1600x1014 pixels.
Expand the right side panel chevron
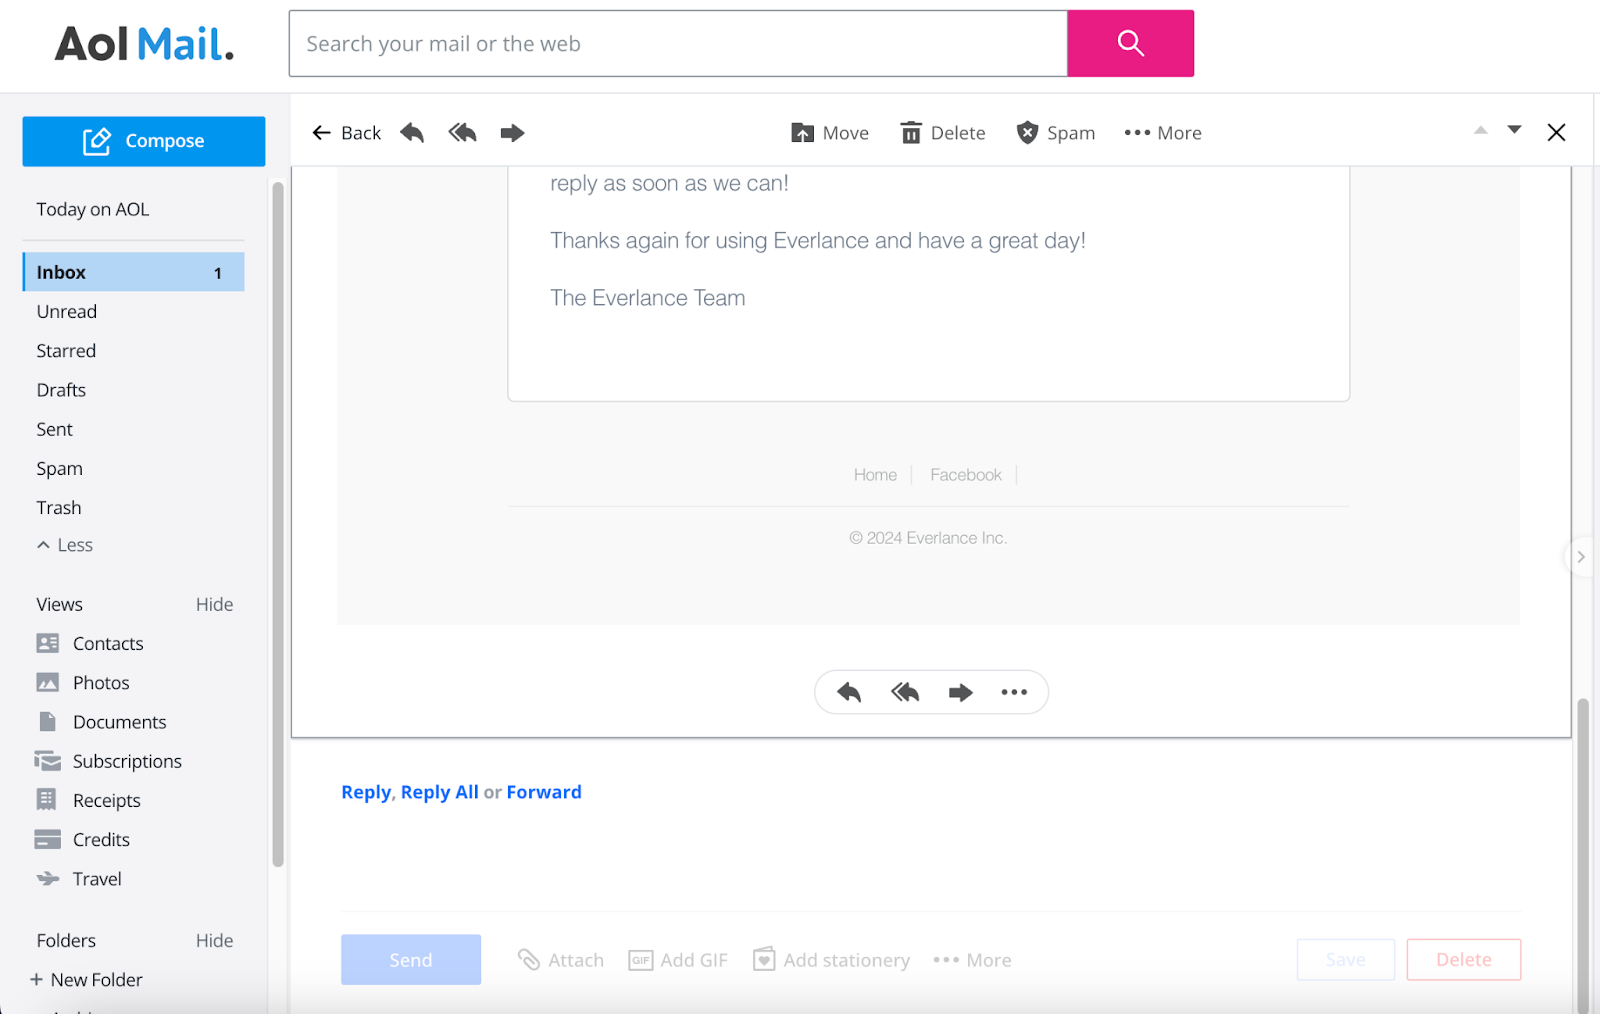pyautogui.click(x=1580, y=557)
